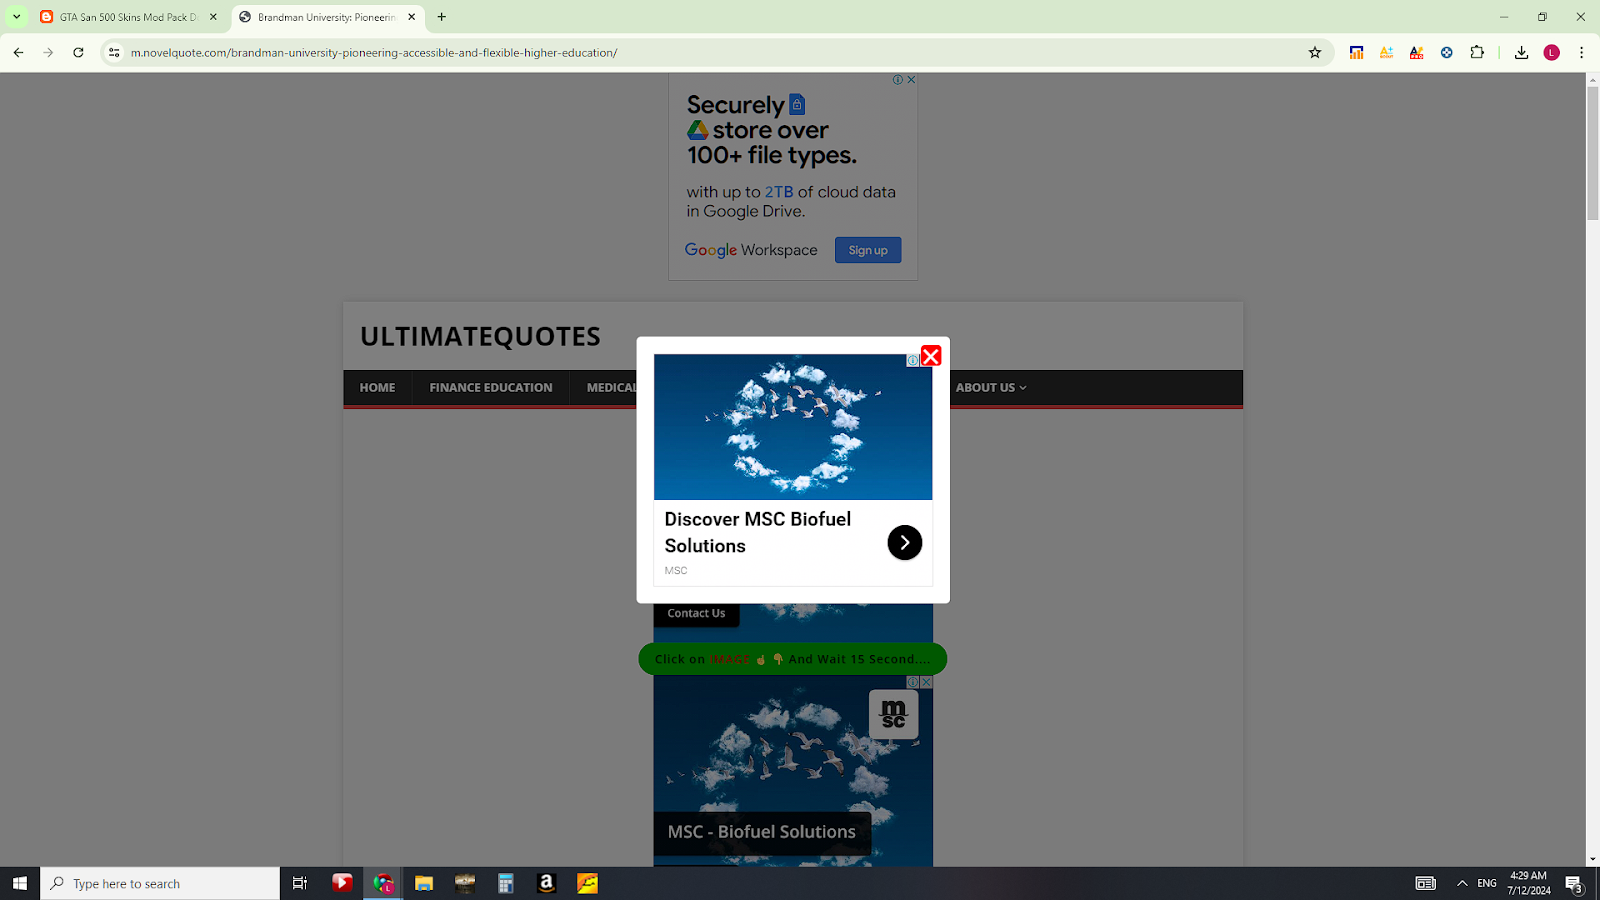The image size is (1600, 900).
Task: Reload the page with refresh icon
Action: tap(78, 53)
